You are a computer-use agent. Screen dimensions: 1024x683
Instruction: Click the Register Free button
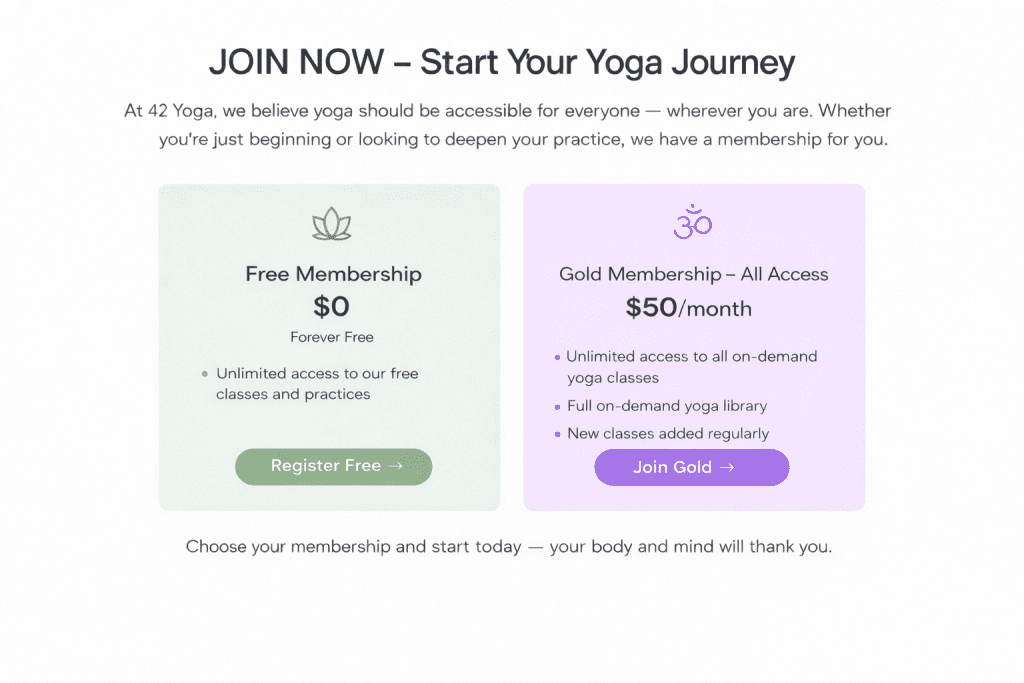(x=333, y=466)
